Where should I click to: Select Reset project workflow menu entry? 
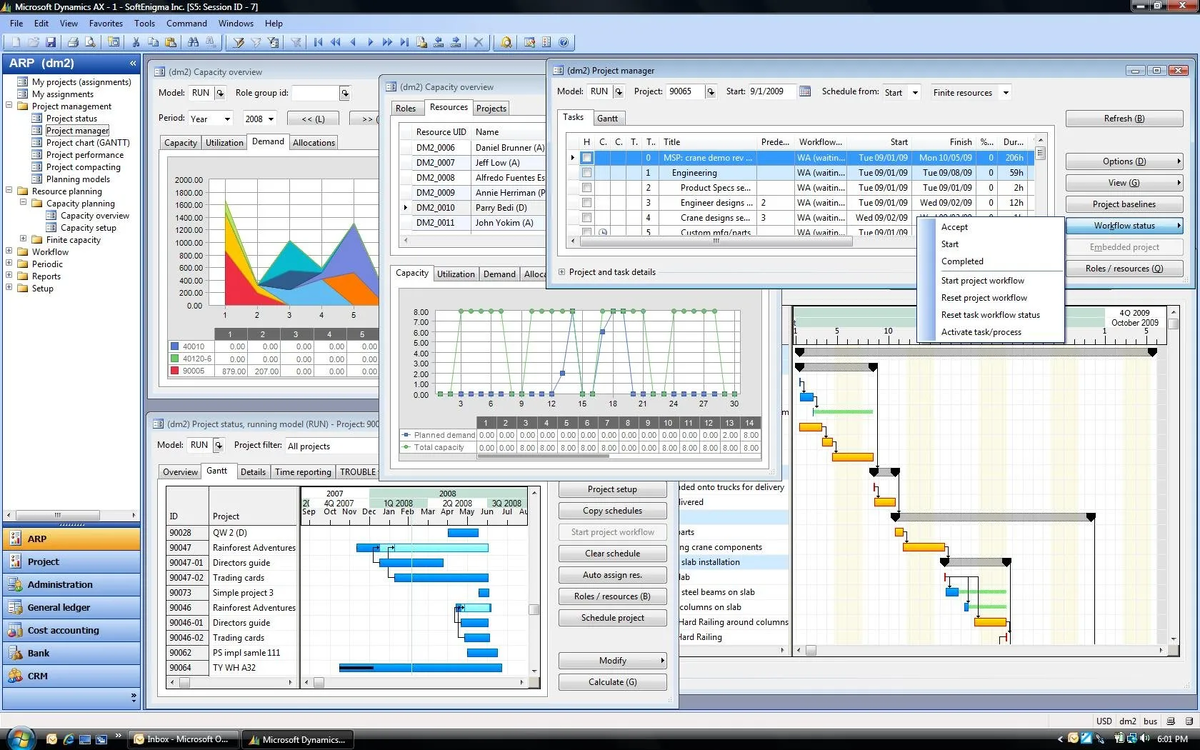click(984, 298)
